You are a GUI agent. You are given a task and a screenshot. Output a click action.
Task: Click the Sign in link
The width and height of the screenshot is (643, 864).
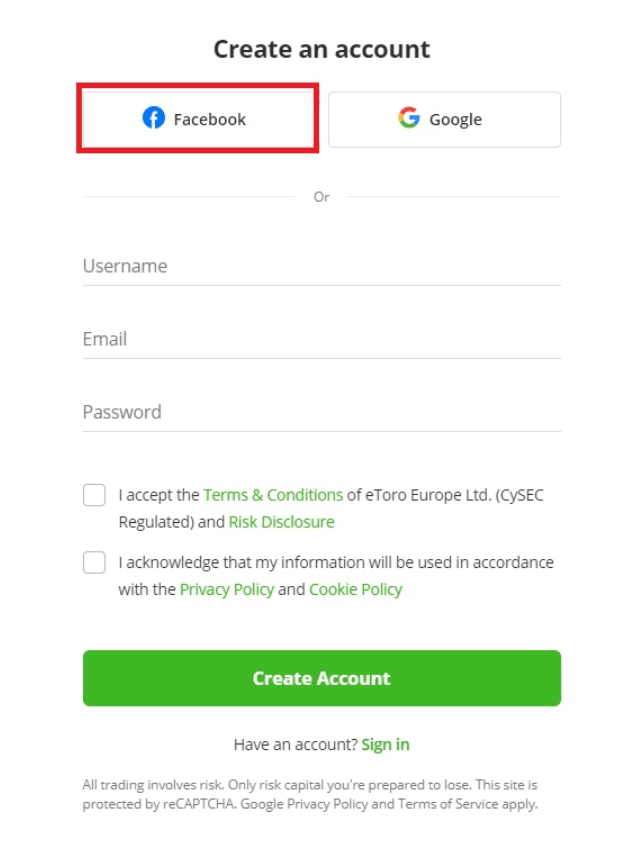coord(385,744)
